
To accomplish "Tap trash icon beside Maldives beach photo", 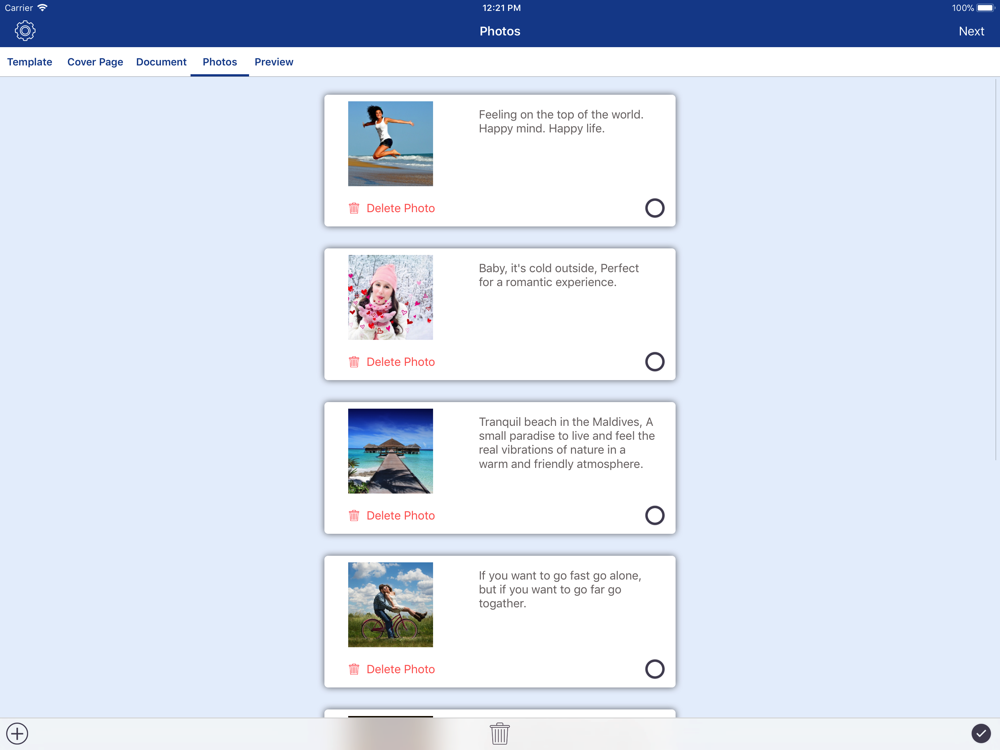I will (x=354, y=515).
